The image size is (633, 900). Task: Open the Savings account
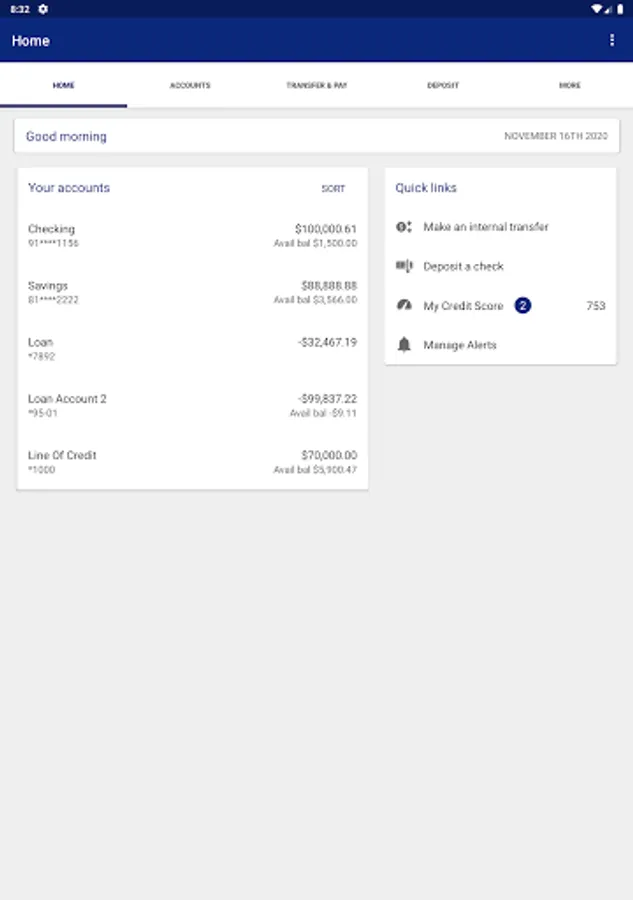click(192, 292)
